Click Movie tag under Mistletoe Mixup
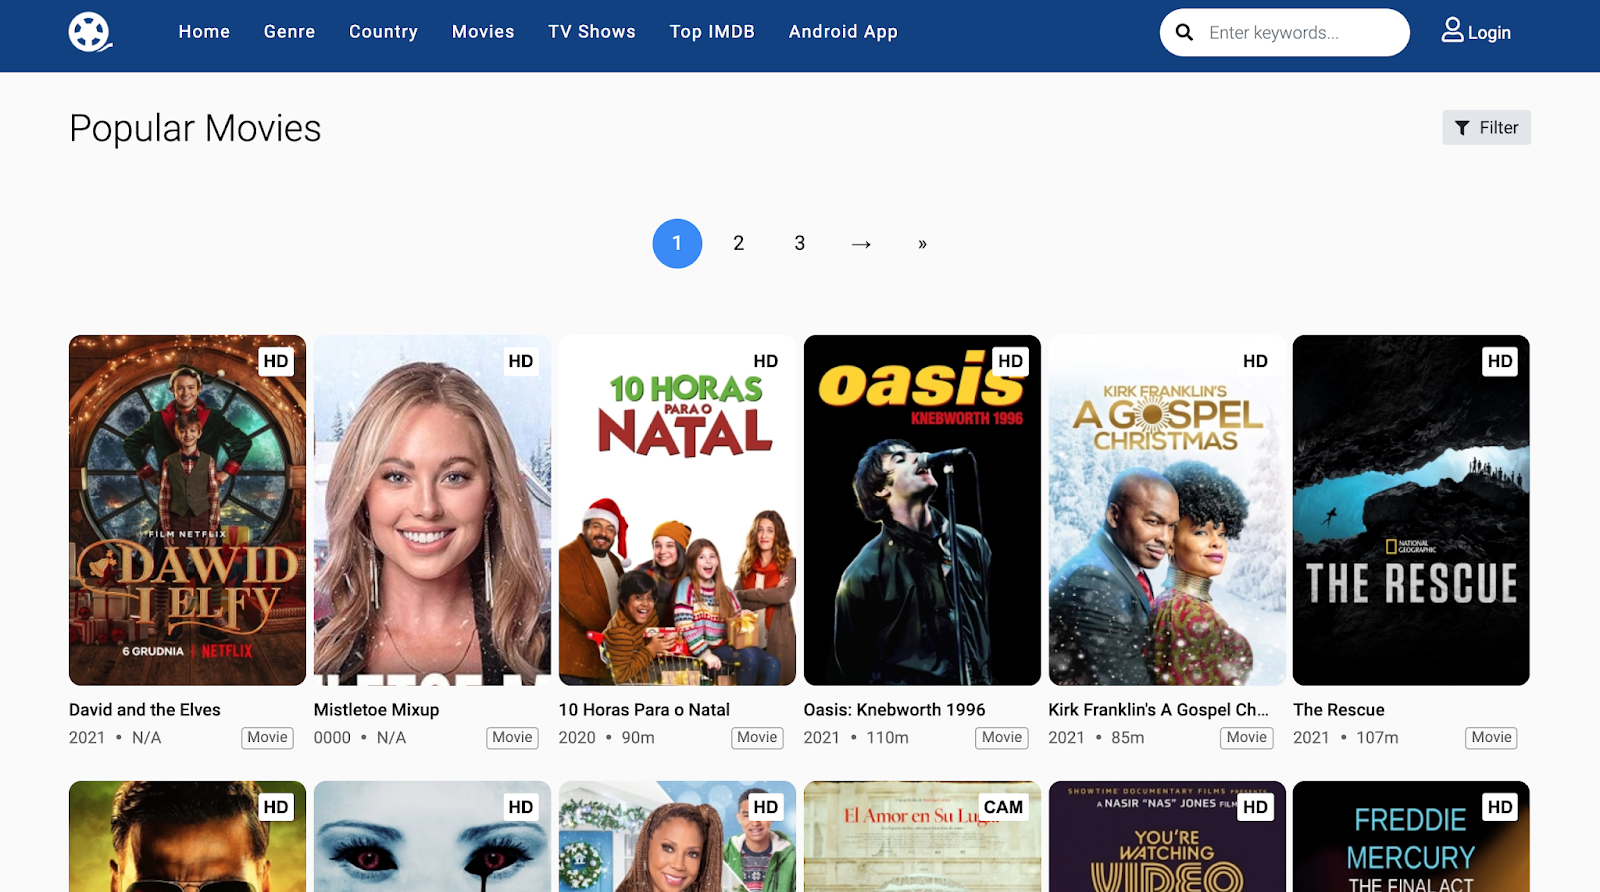The width and height of the screenshot is (1600, 892). coord(513,738)
